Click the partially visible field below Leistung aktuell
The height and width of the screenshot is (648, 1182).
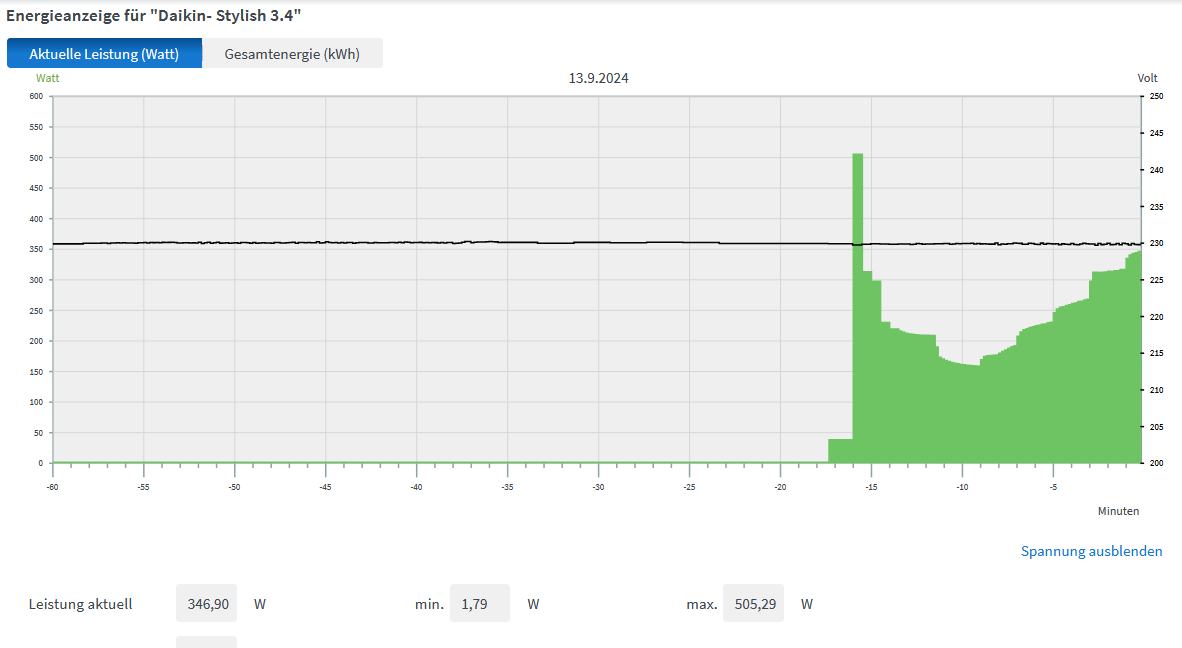[207, 642]
